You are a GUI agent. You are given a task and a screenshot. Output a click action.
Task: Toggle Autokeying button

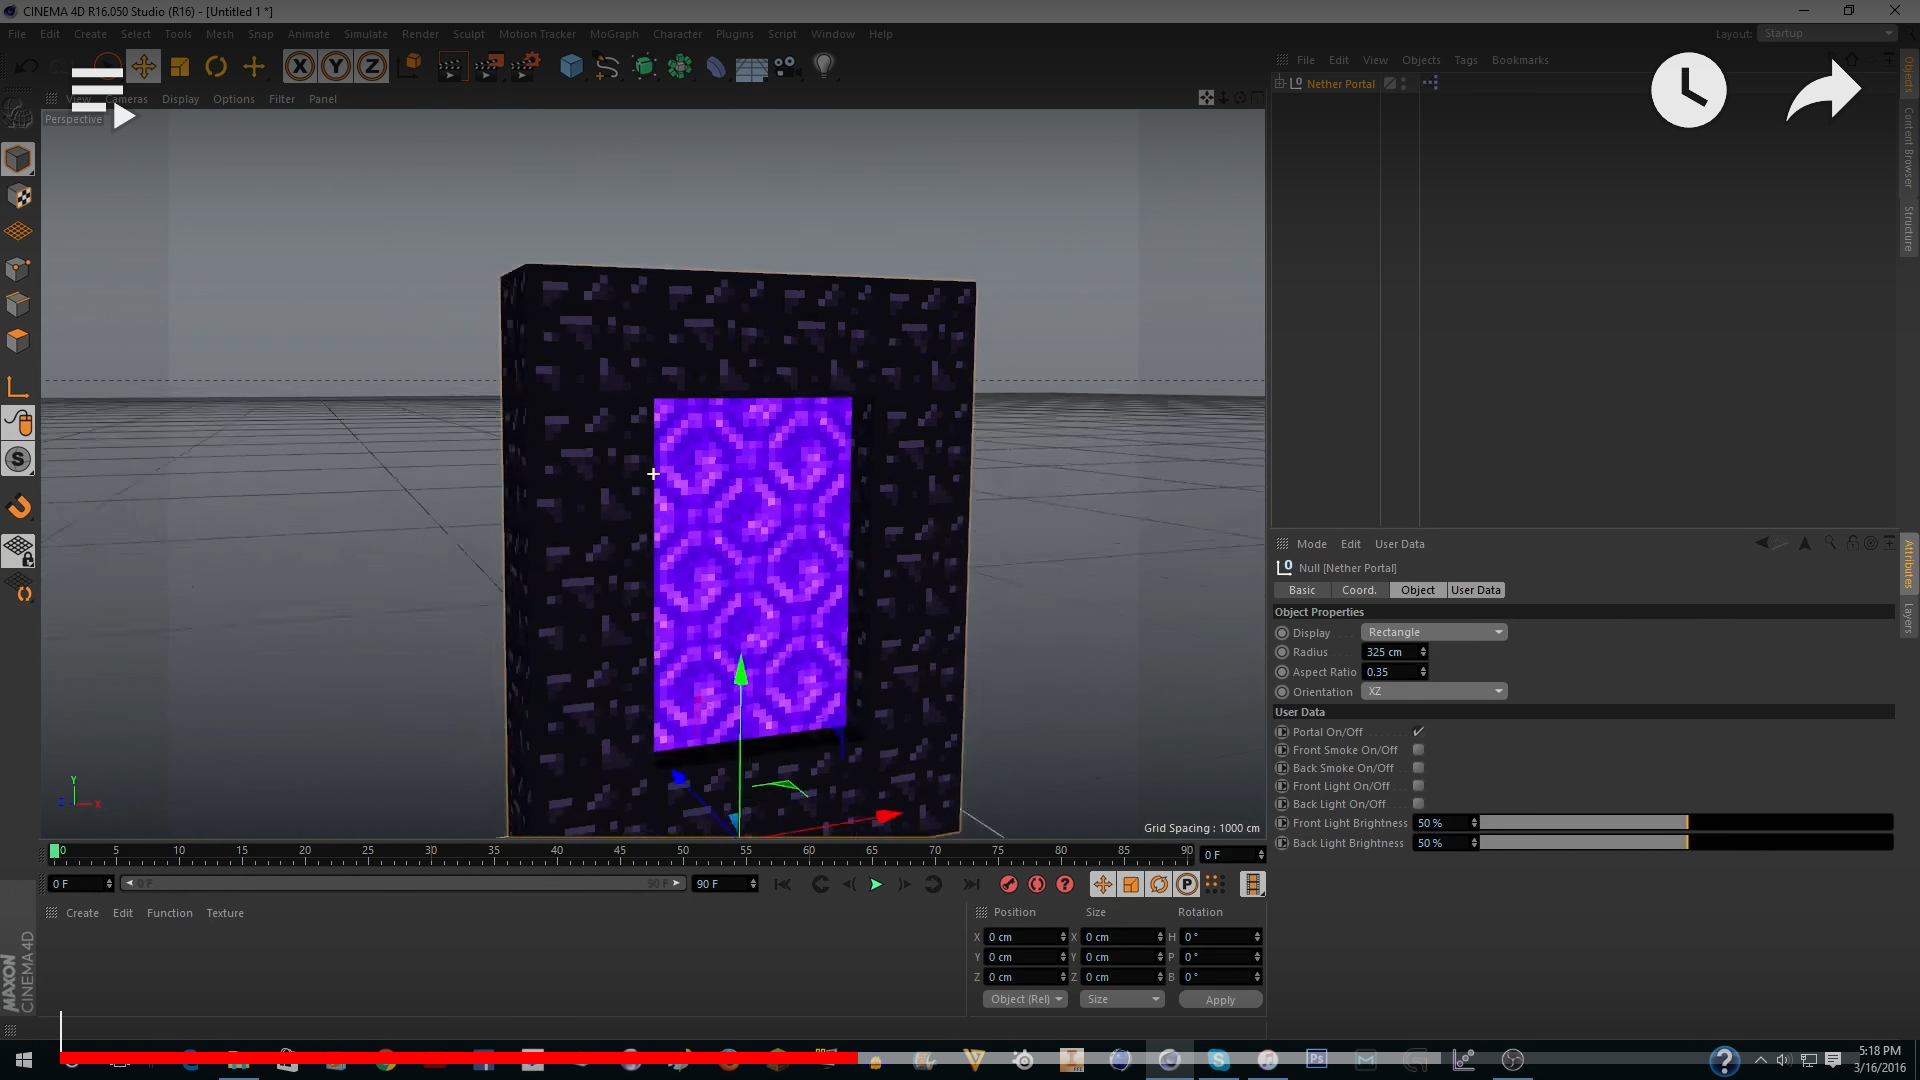click(x=1037, y=884)
